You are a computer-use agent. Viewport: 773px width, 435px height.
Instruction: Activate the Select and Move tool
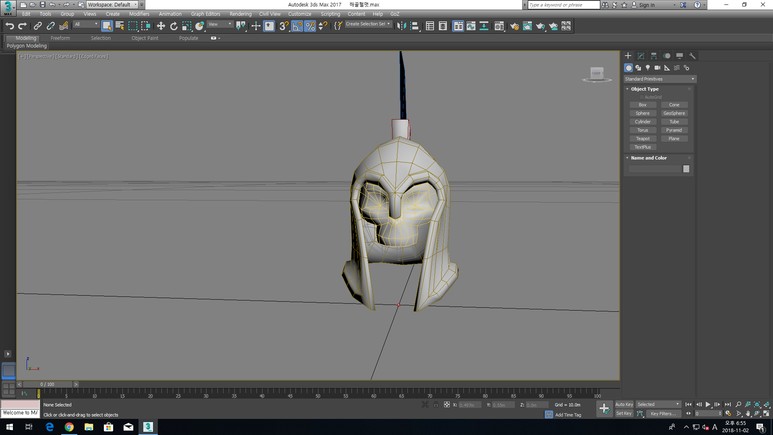(160, 26)
